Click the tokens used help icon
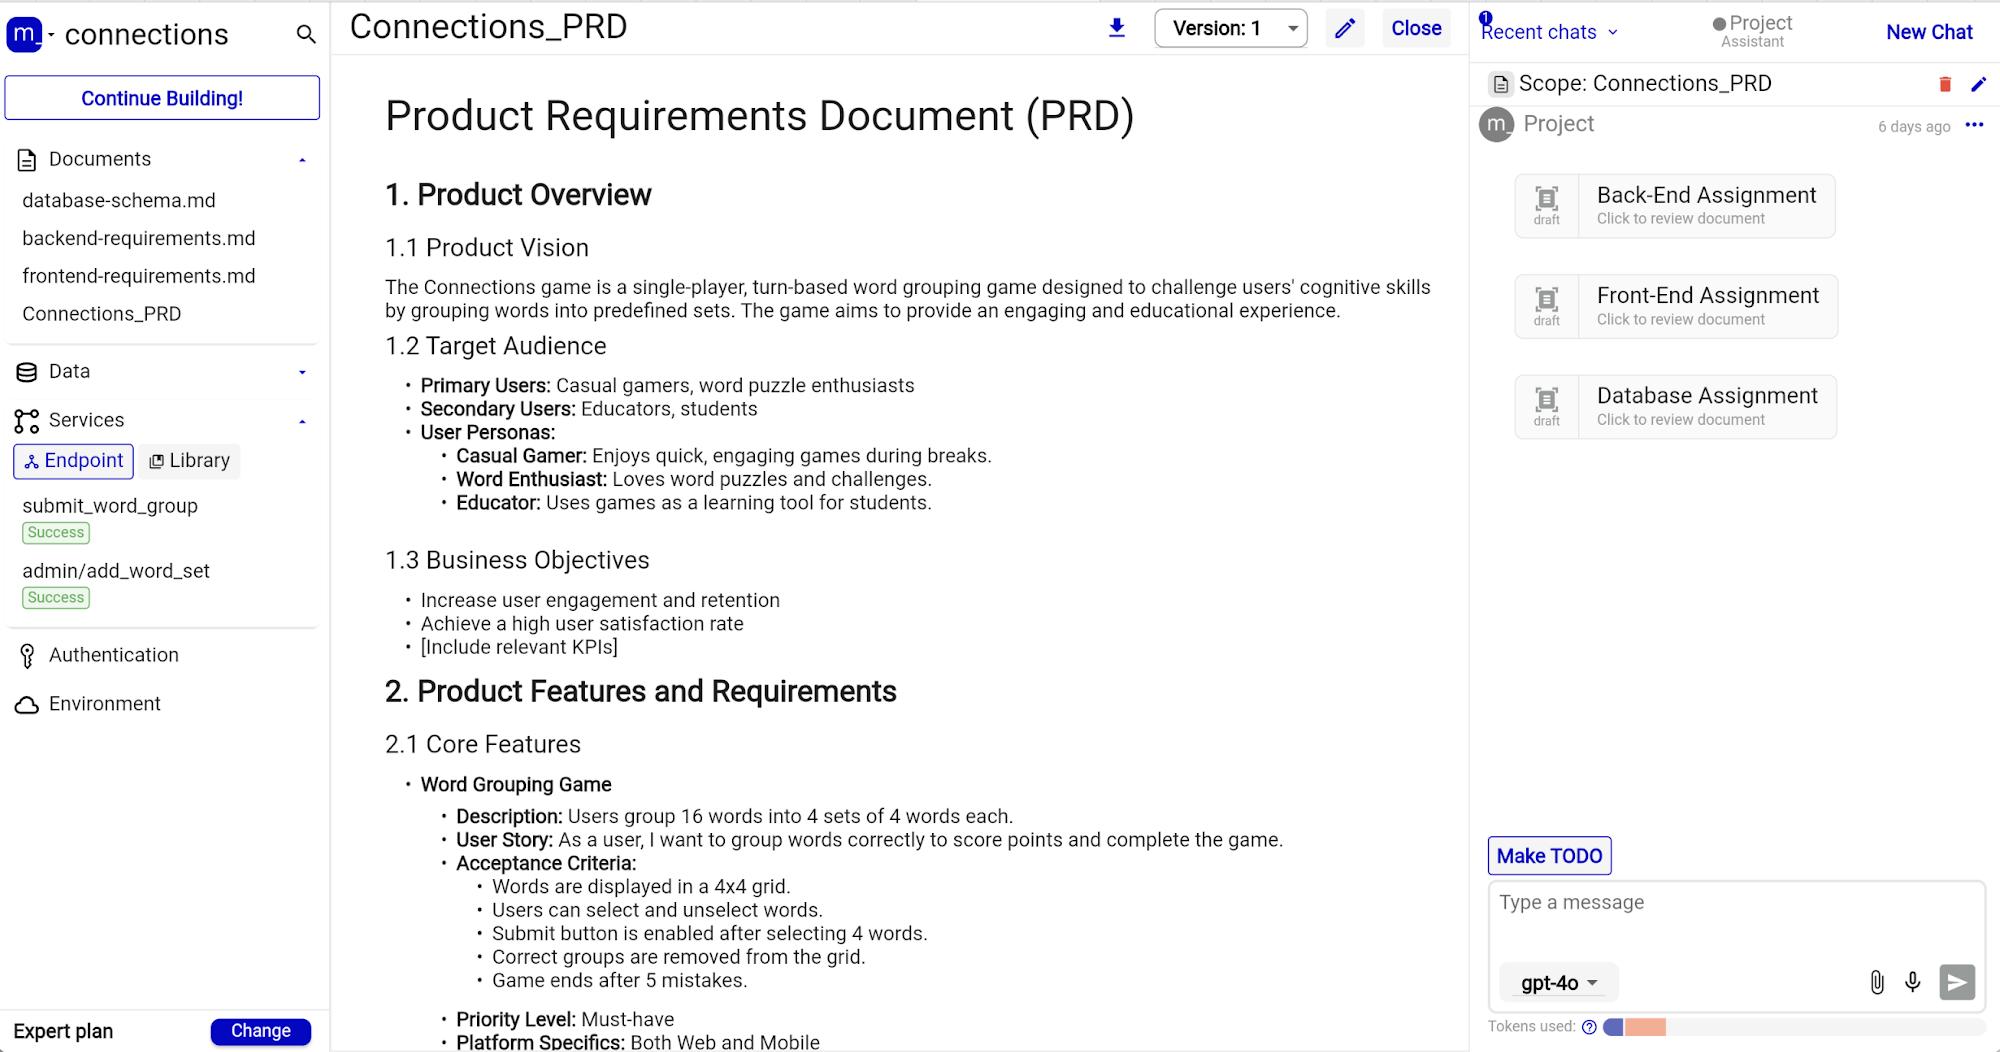Viewport: 2000px width, 1052px height. click(x=1589, y=1027)
